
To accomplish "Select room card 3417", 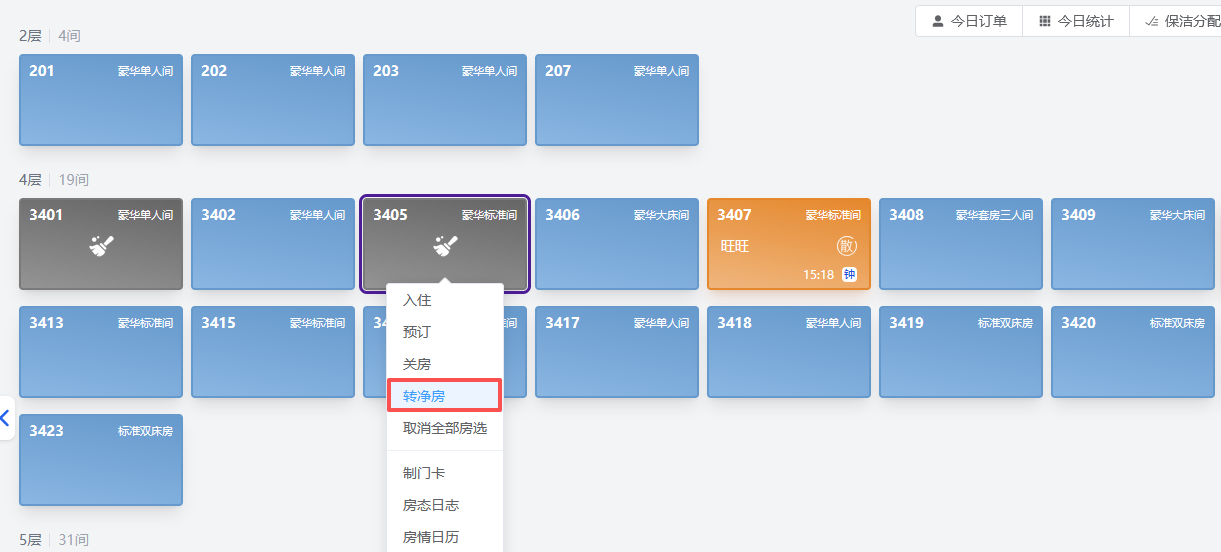I will tap(617, 352).
